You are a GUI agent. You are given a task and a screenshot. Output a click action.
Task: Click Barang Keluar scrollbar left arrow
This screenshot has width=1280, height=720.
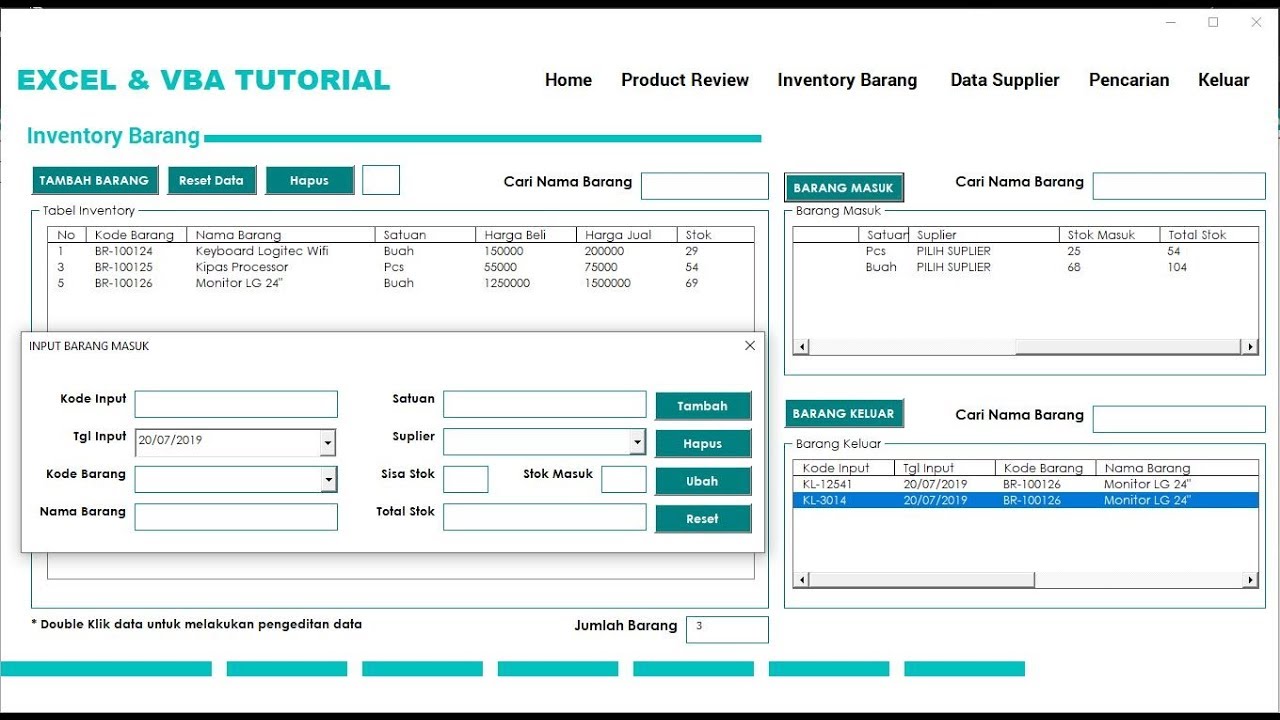pyautogui.click(x=801, y=580)
